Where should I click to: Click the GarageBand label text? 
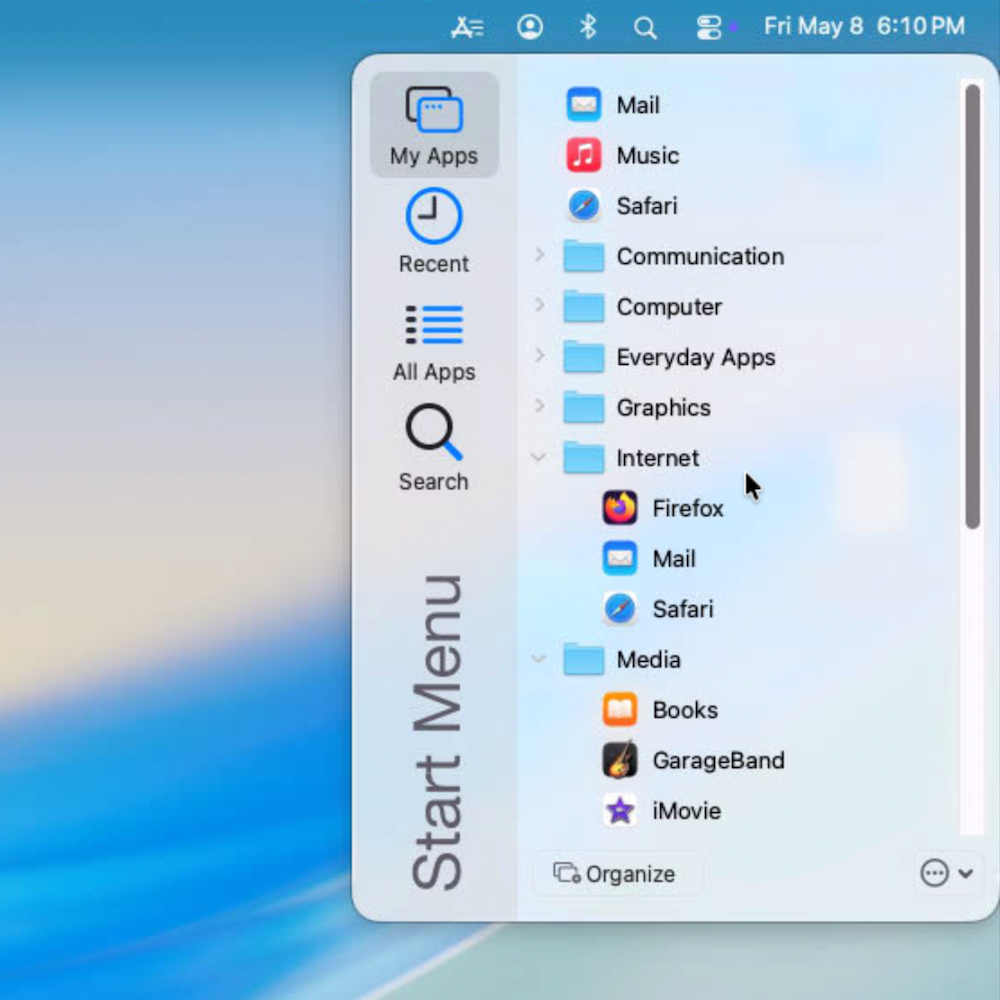coord(718,760)
